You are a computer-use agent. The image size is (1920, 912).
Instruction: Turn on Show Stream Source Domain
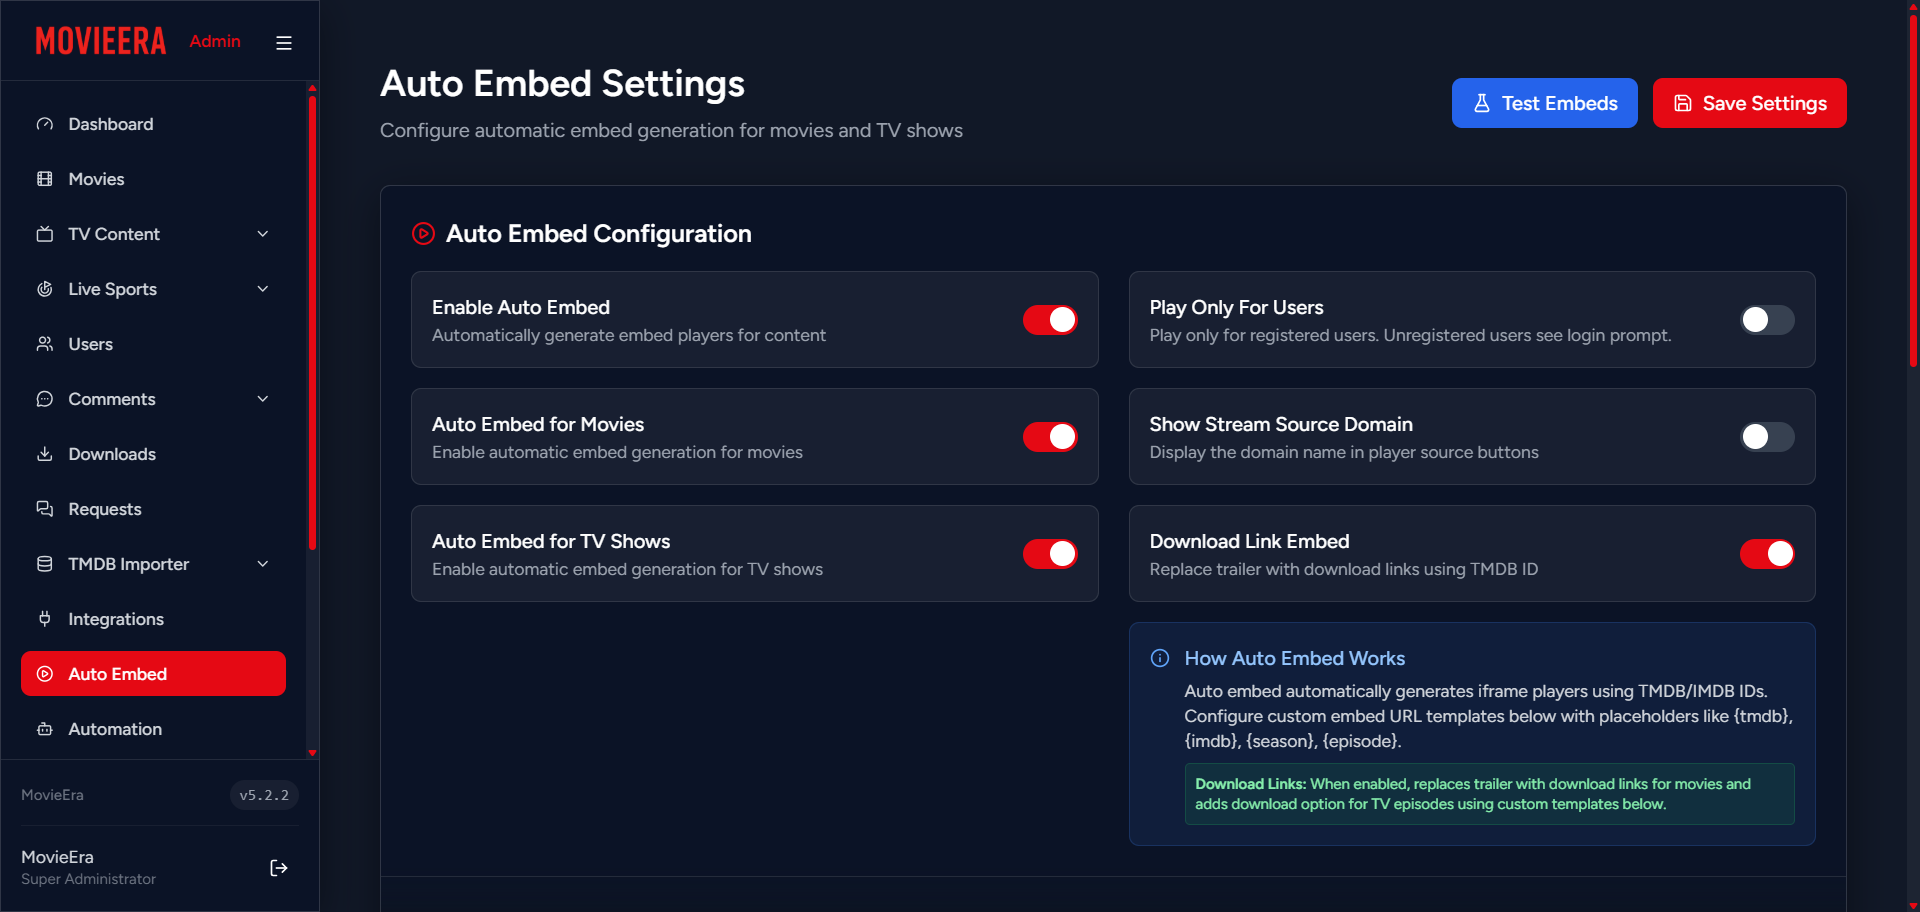click(1766, 437)
